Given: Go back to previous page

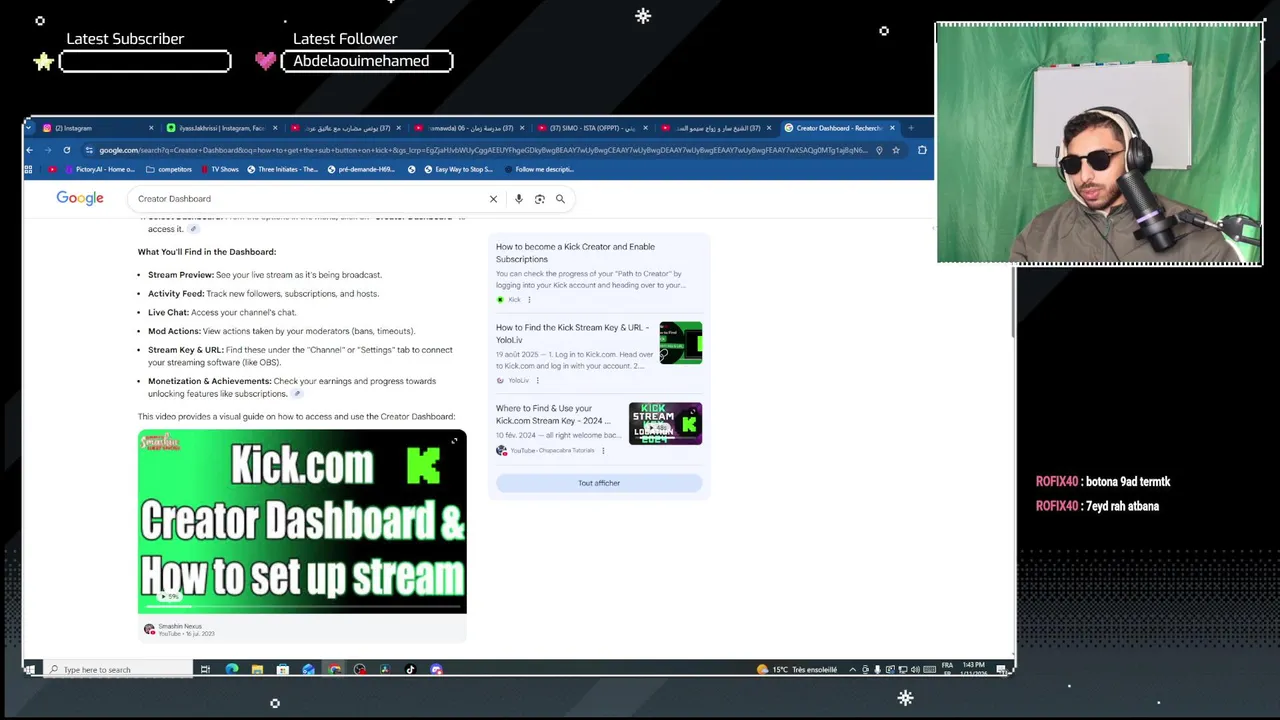Looking at the screenshot, I should [x=30, y=150].
